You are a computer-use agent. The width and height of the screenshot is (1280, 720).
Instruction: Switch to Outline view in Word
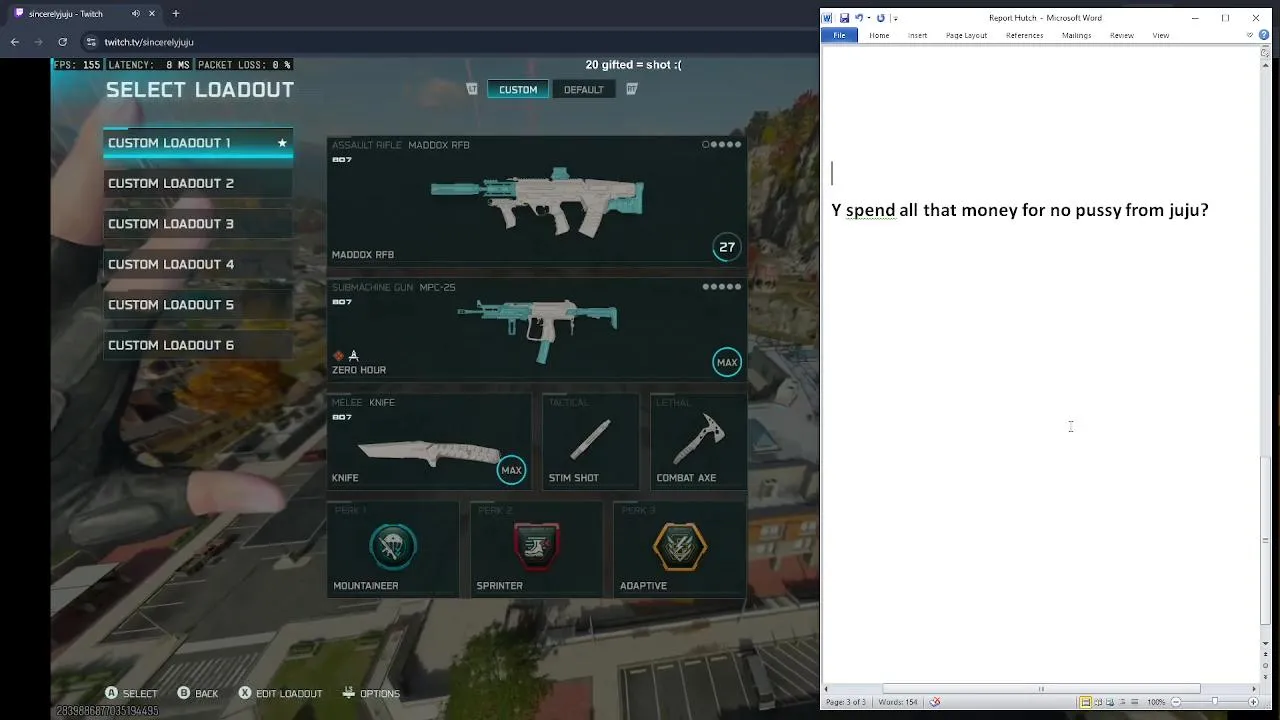pos(1122,702)
